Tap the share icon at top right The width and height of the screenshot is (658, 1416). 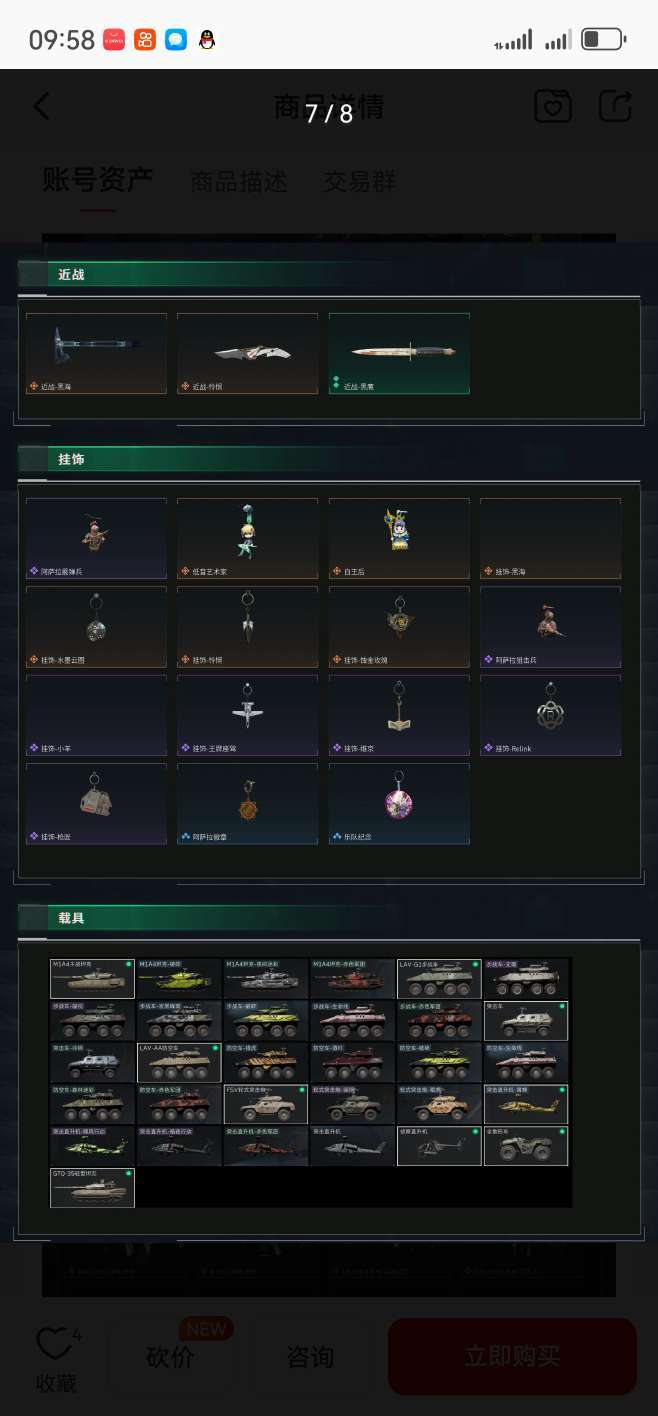point(615,106)
